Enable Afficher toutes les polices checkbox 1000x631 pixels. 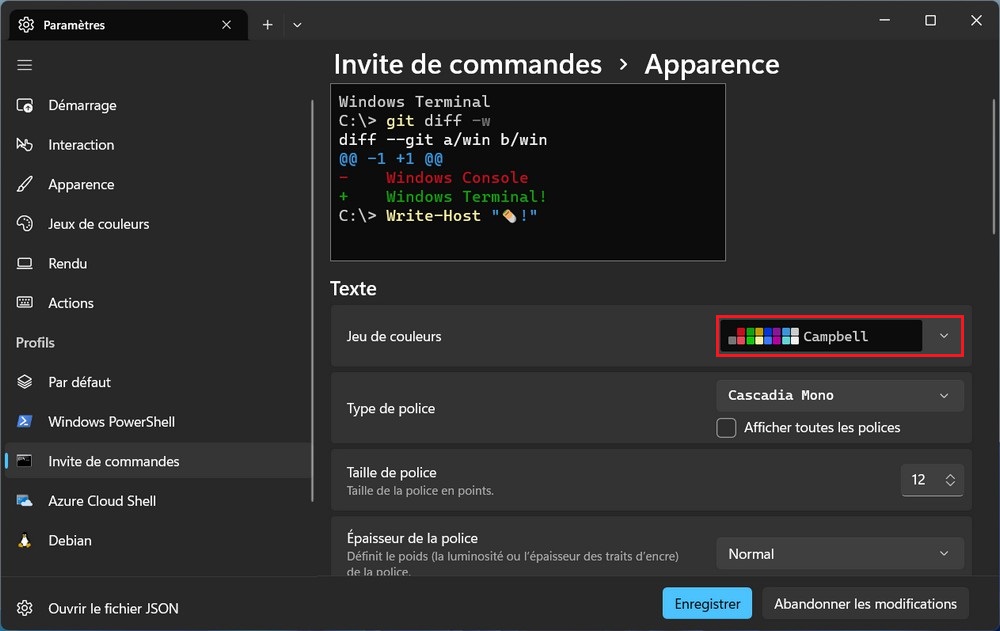[727, 428]
